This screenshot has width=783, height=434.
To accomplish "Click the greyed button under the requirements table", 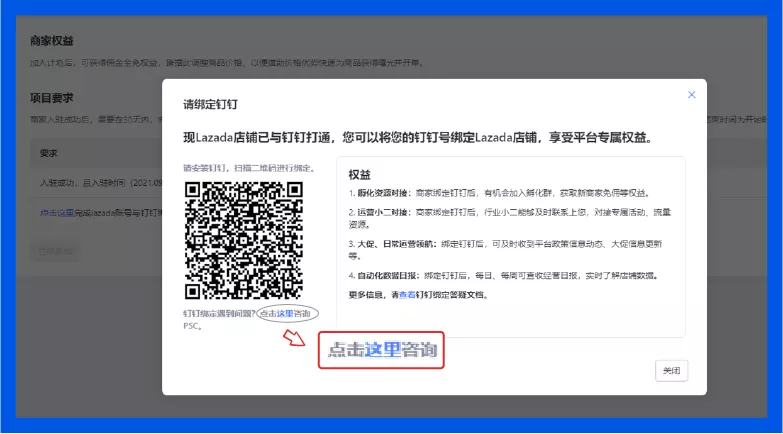I will click(55, 251).
